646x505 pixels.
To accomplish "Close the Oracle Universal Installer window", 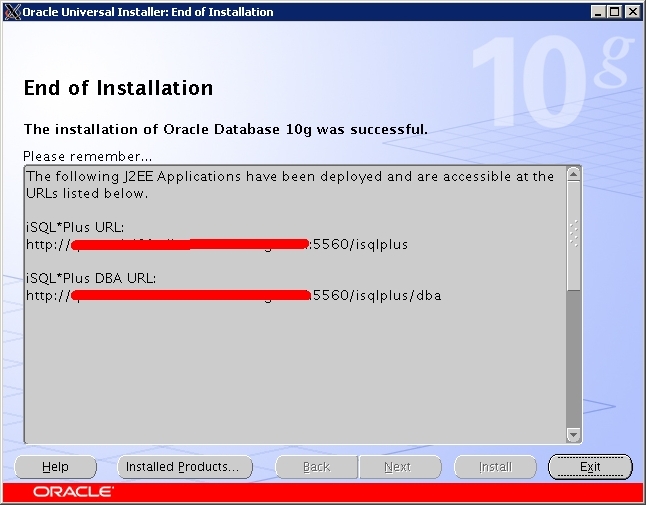I will click(x=632, y=12).
